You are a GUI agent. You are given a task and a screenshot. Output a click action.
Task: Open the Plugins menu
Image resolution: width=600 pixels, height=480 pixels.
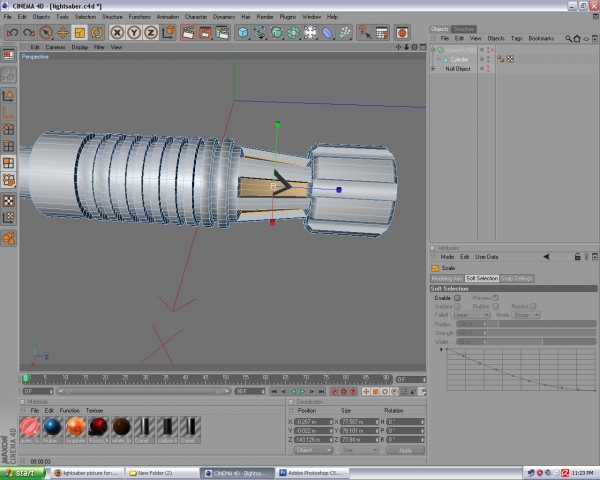288,17
